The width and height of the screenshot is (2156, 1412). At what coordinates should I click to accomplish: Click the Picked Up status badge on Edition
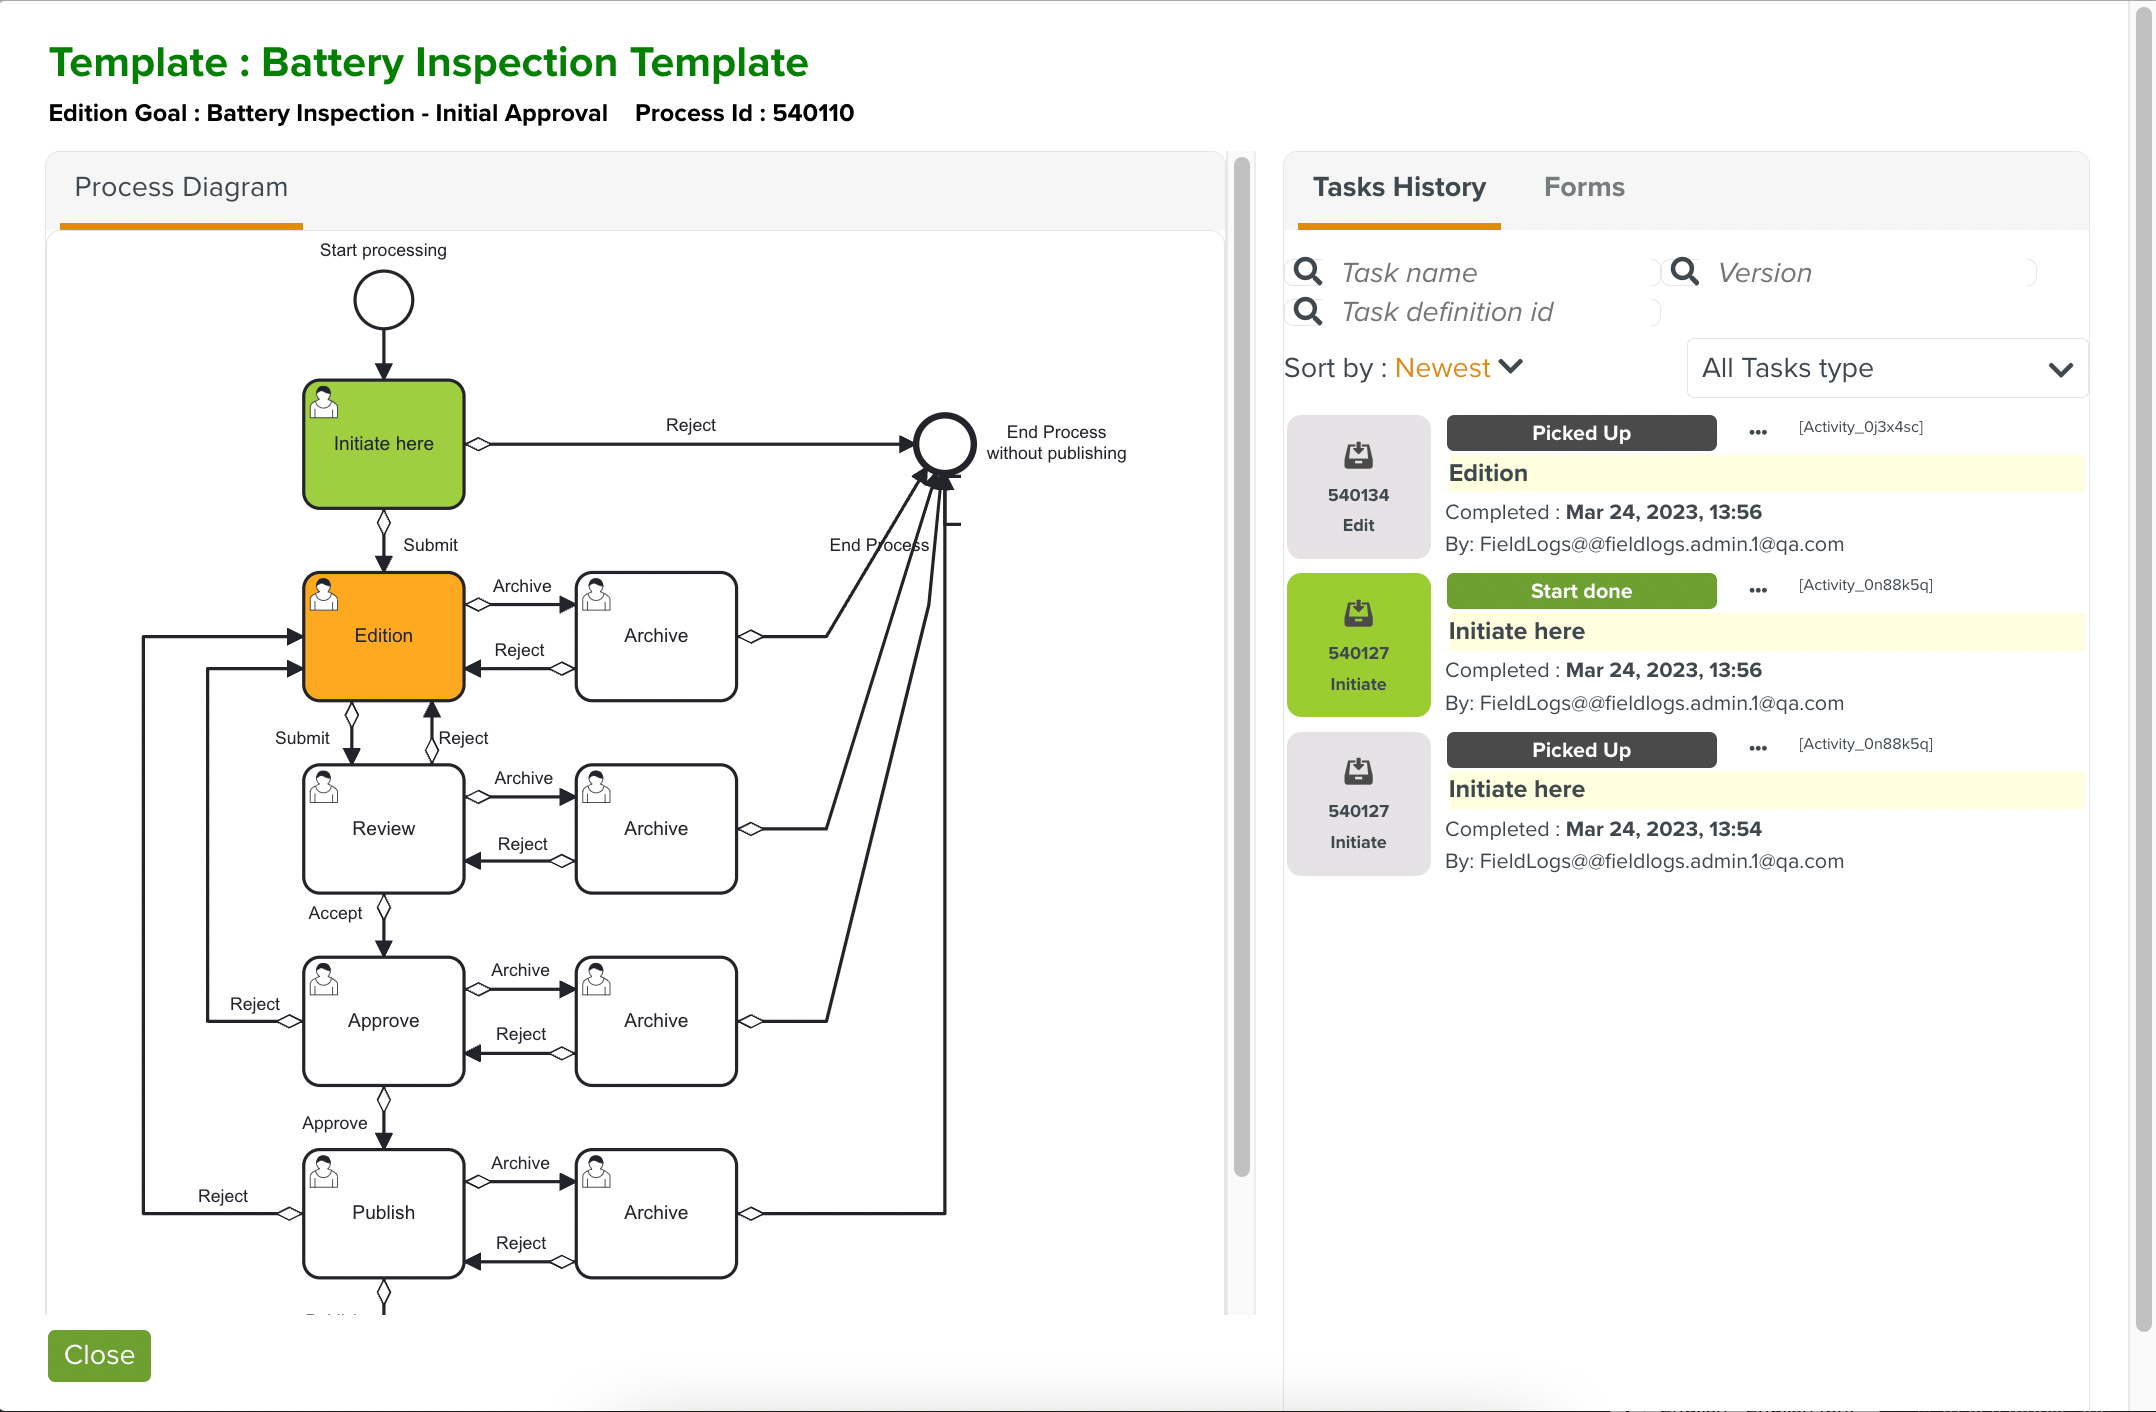click(x=1581, y=432)
